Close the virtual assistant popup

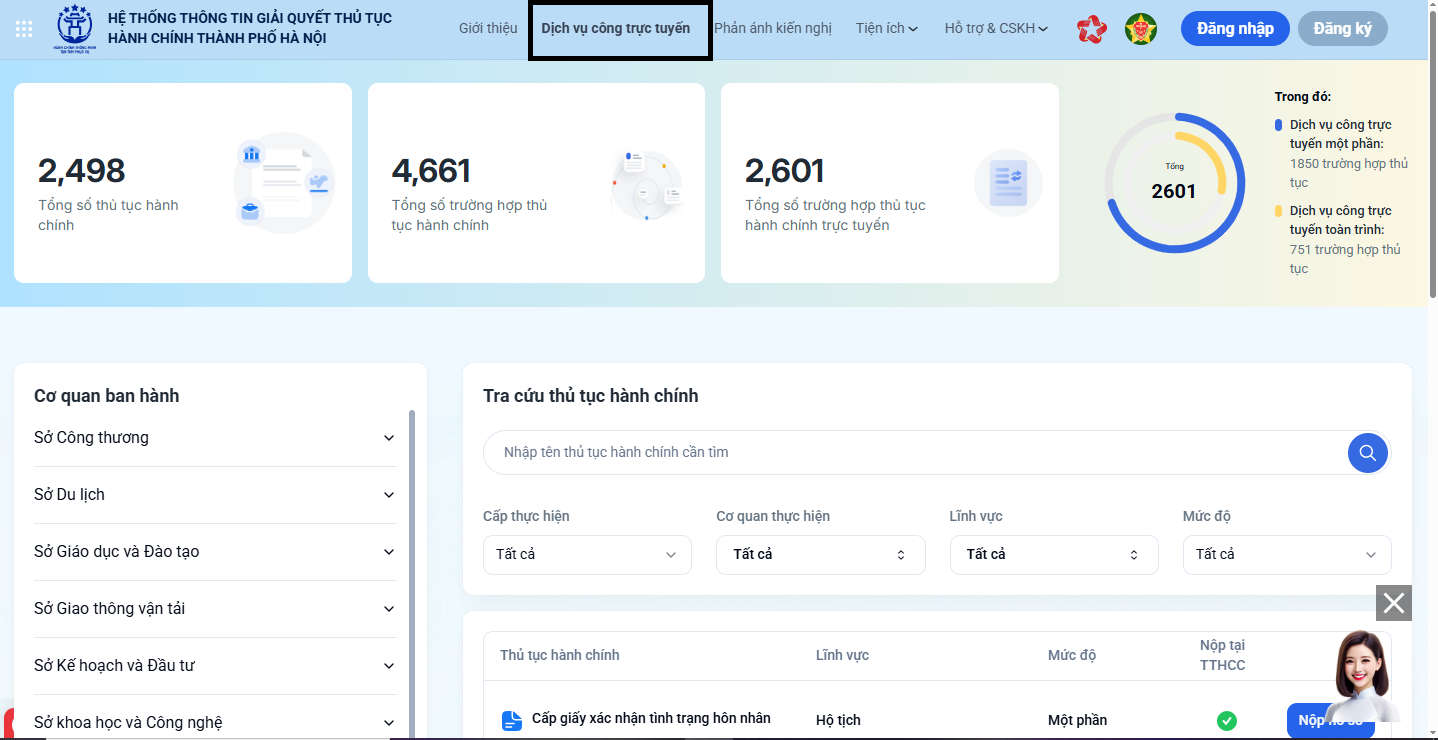coord(1394,603)
